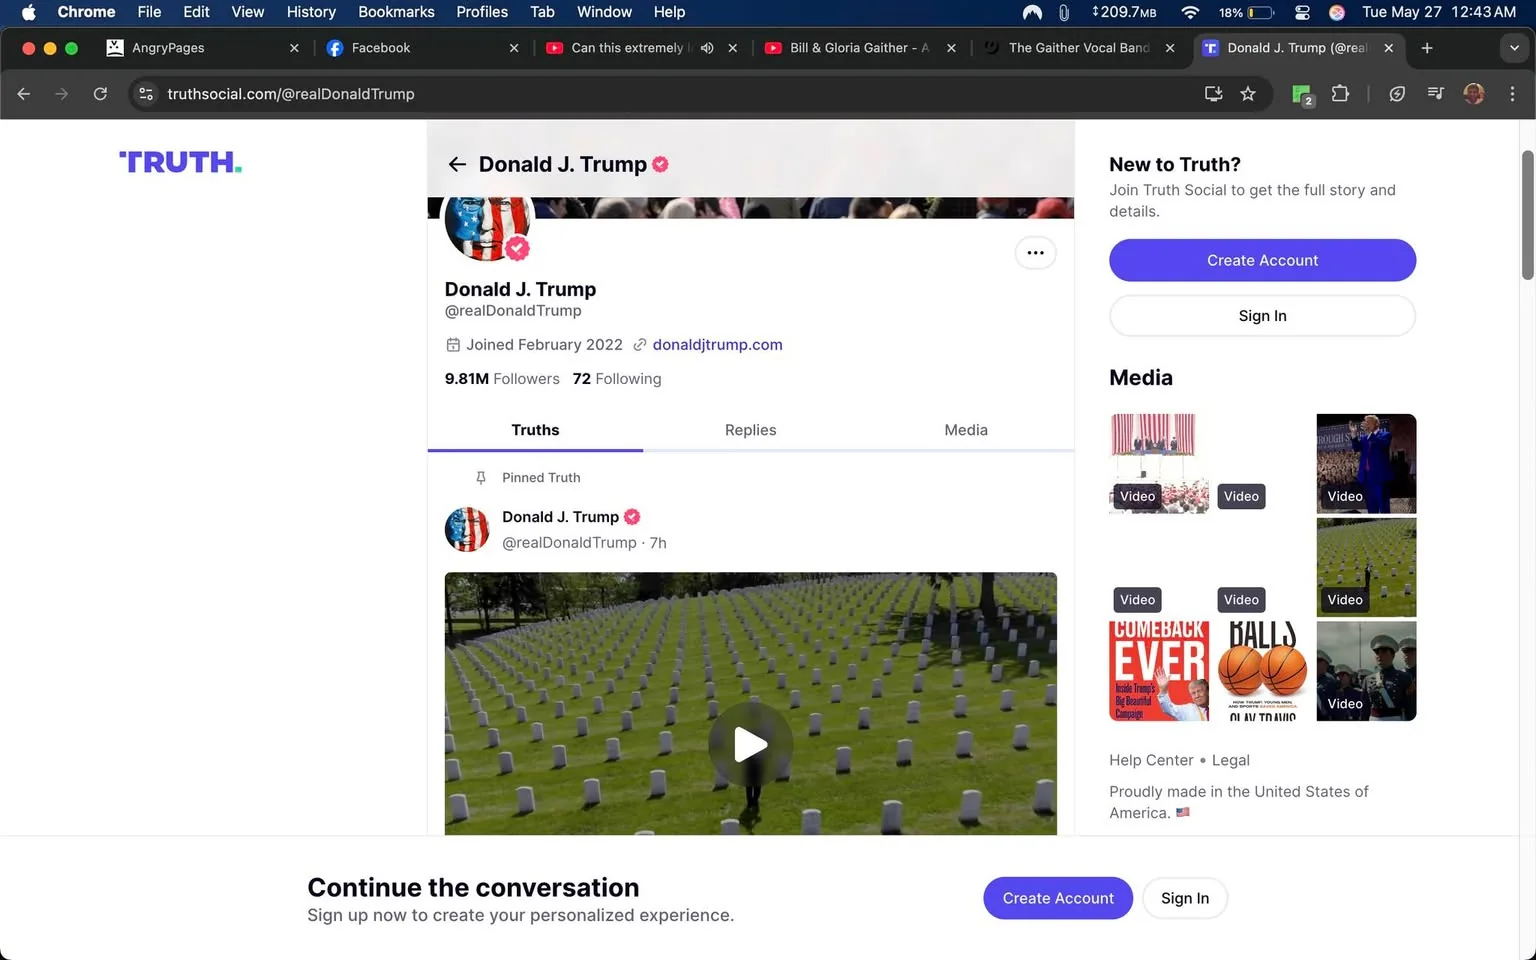The width and height of the screenshot is (1536, 960).
Task: Click the install app icon in address bar
Action: (x=1213, y=94)
